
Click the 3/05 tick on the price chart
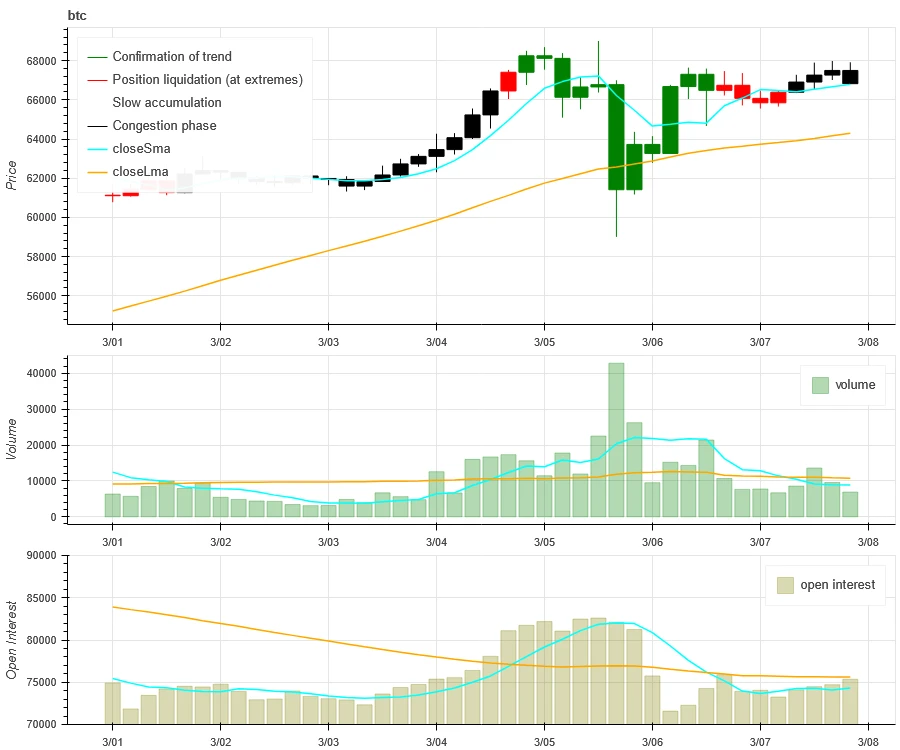tap(543, 340)
